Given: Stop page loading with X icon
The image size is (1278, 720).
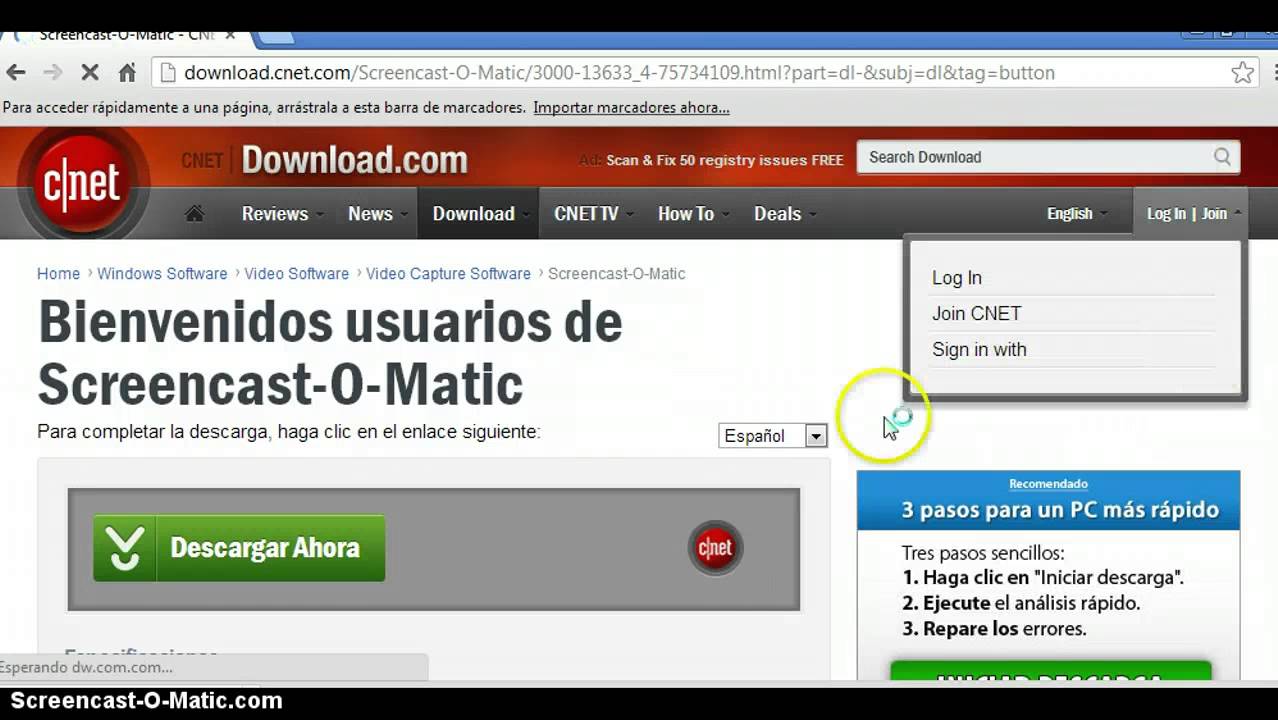Looking at the screenshot, I should (90, 72).
